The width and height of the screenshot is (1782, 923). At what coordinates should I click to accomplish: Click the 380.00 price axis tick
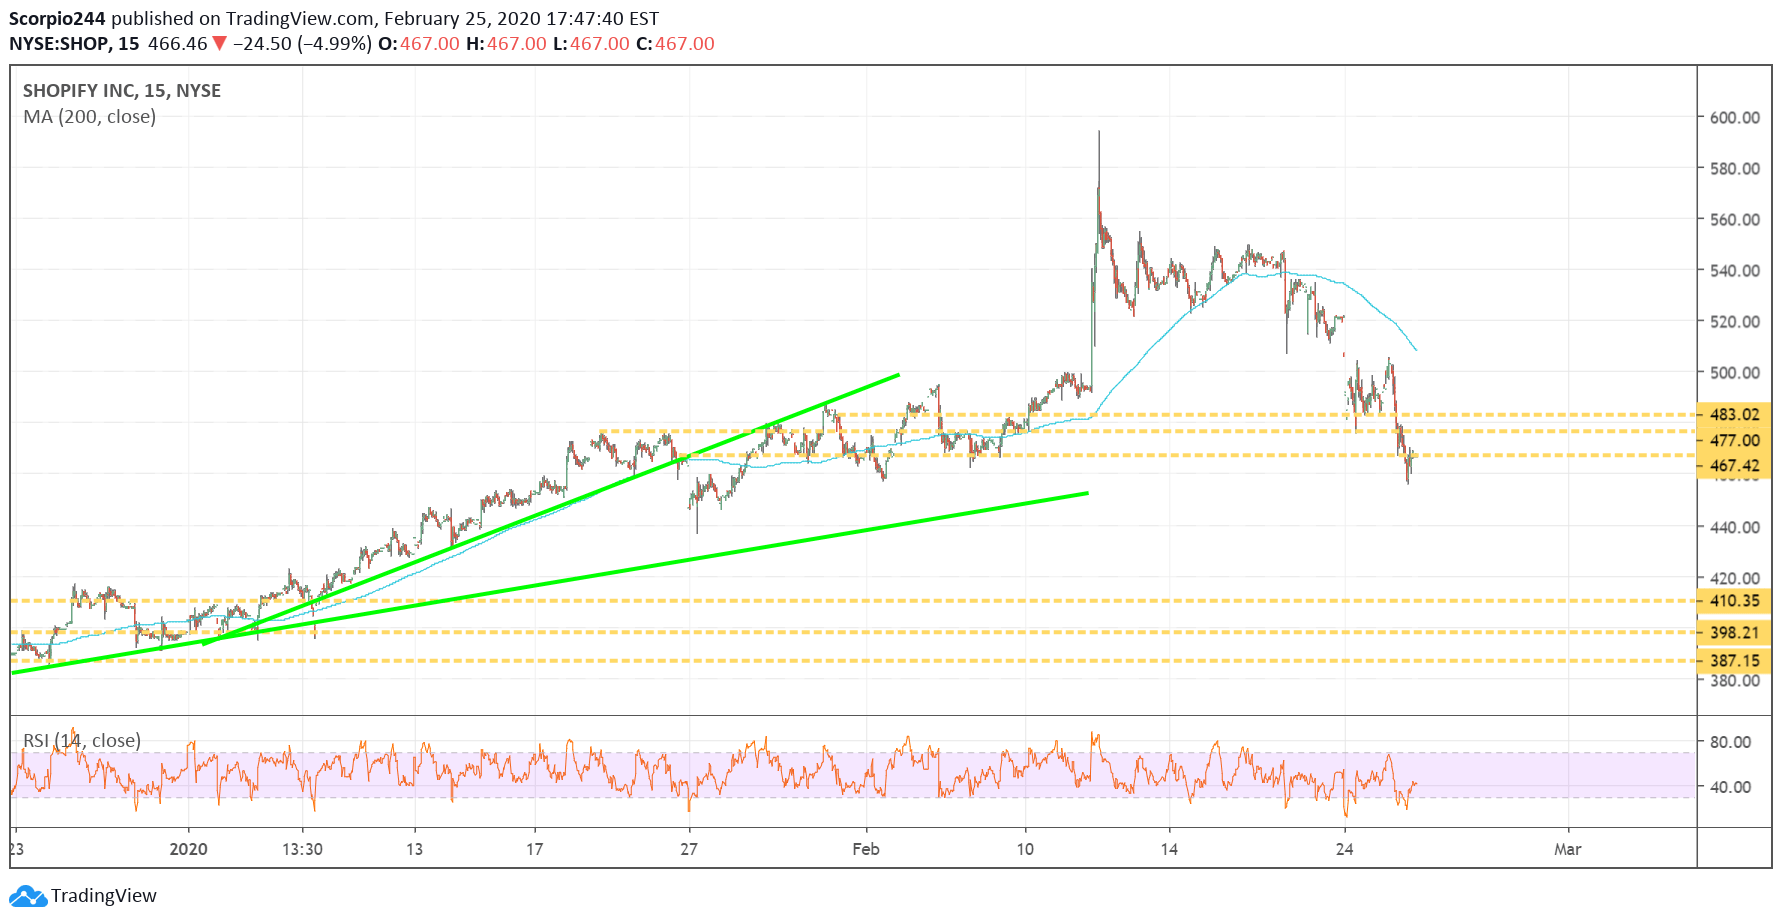tap(1735, 681)
